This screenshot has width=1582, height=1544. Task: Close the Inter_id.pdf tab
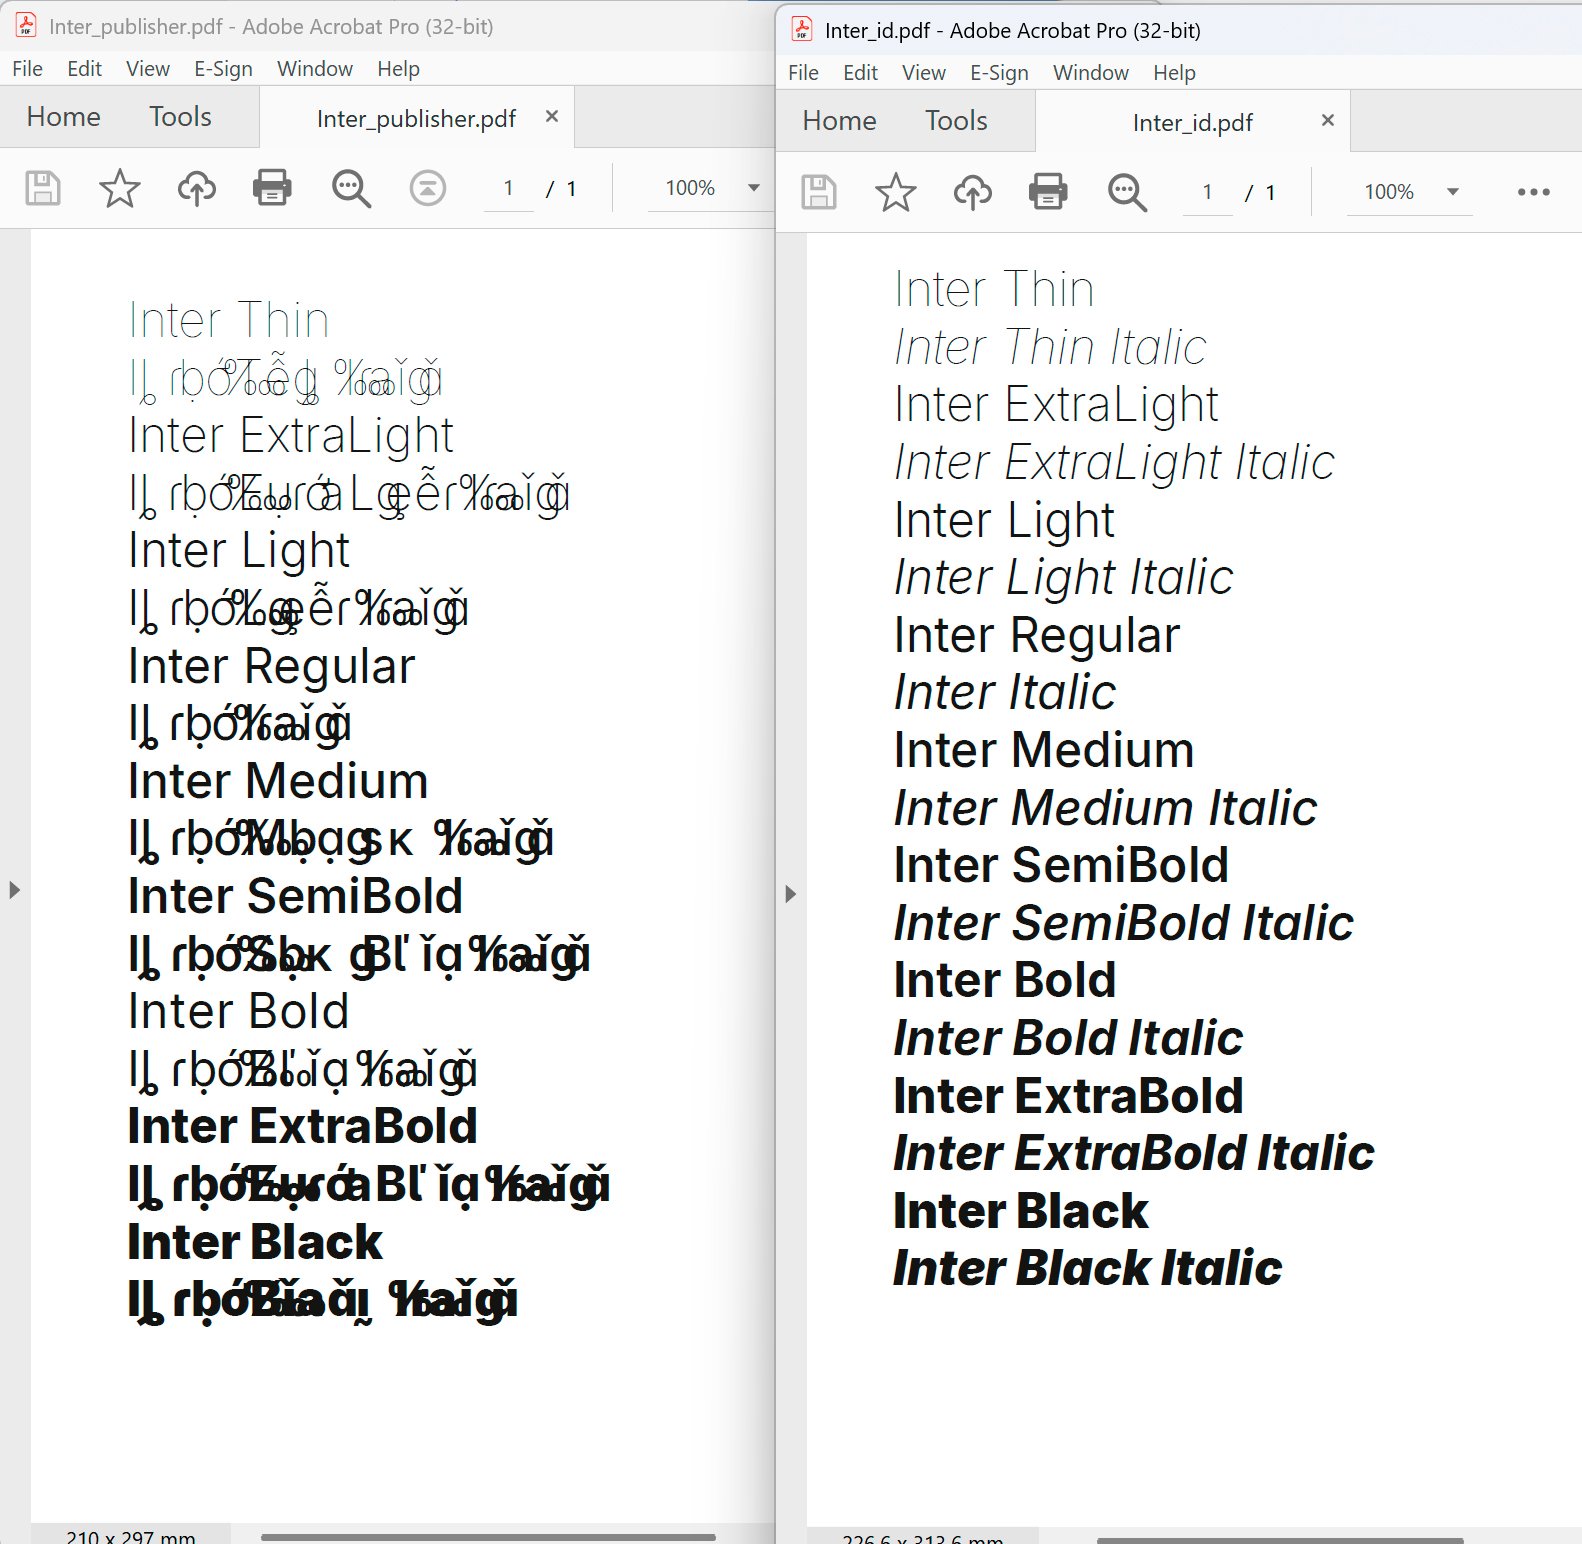pyautogui.click(x=1327, y=120)
